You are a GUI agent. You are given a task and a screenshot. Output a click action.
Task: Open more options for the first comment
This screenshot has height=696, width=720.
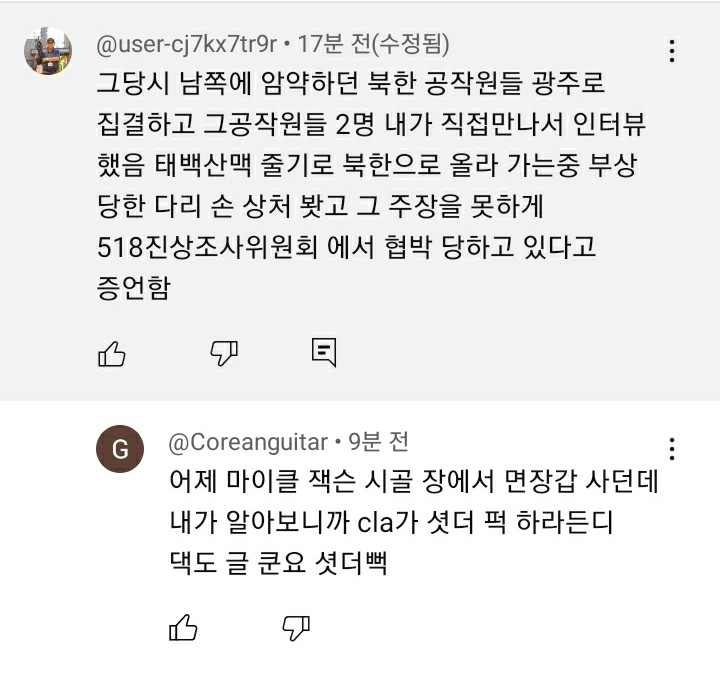673,51
